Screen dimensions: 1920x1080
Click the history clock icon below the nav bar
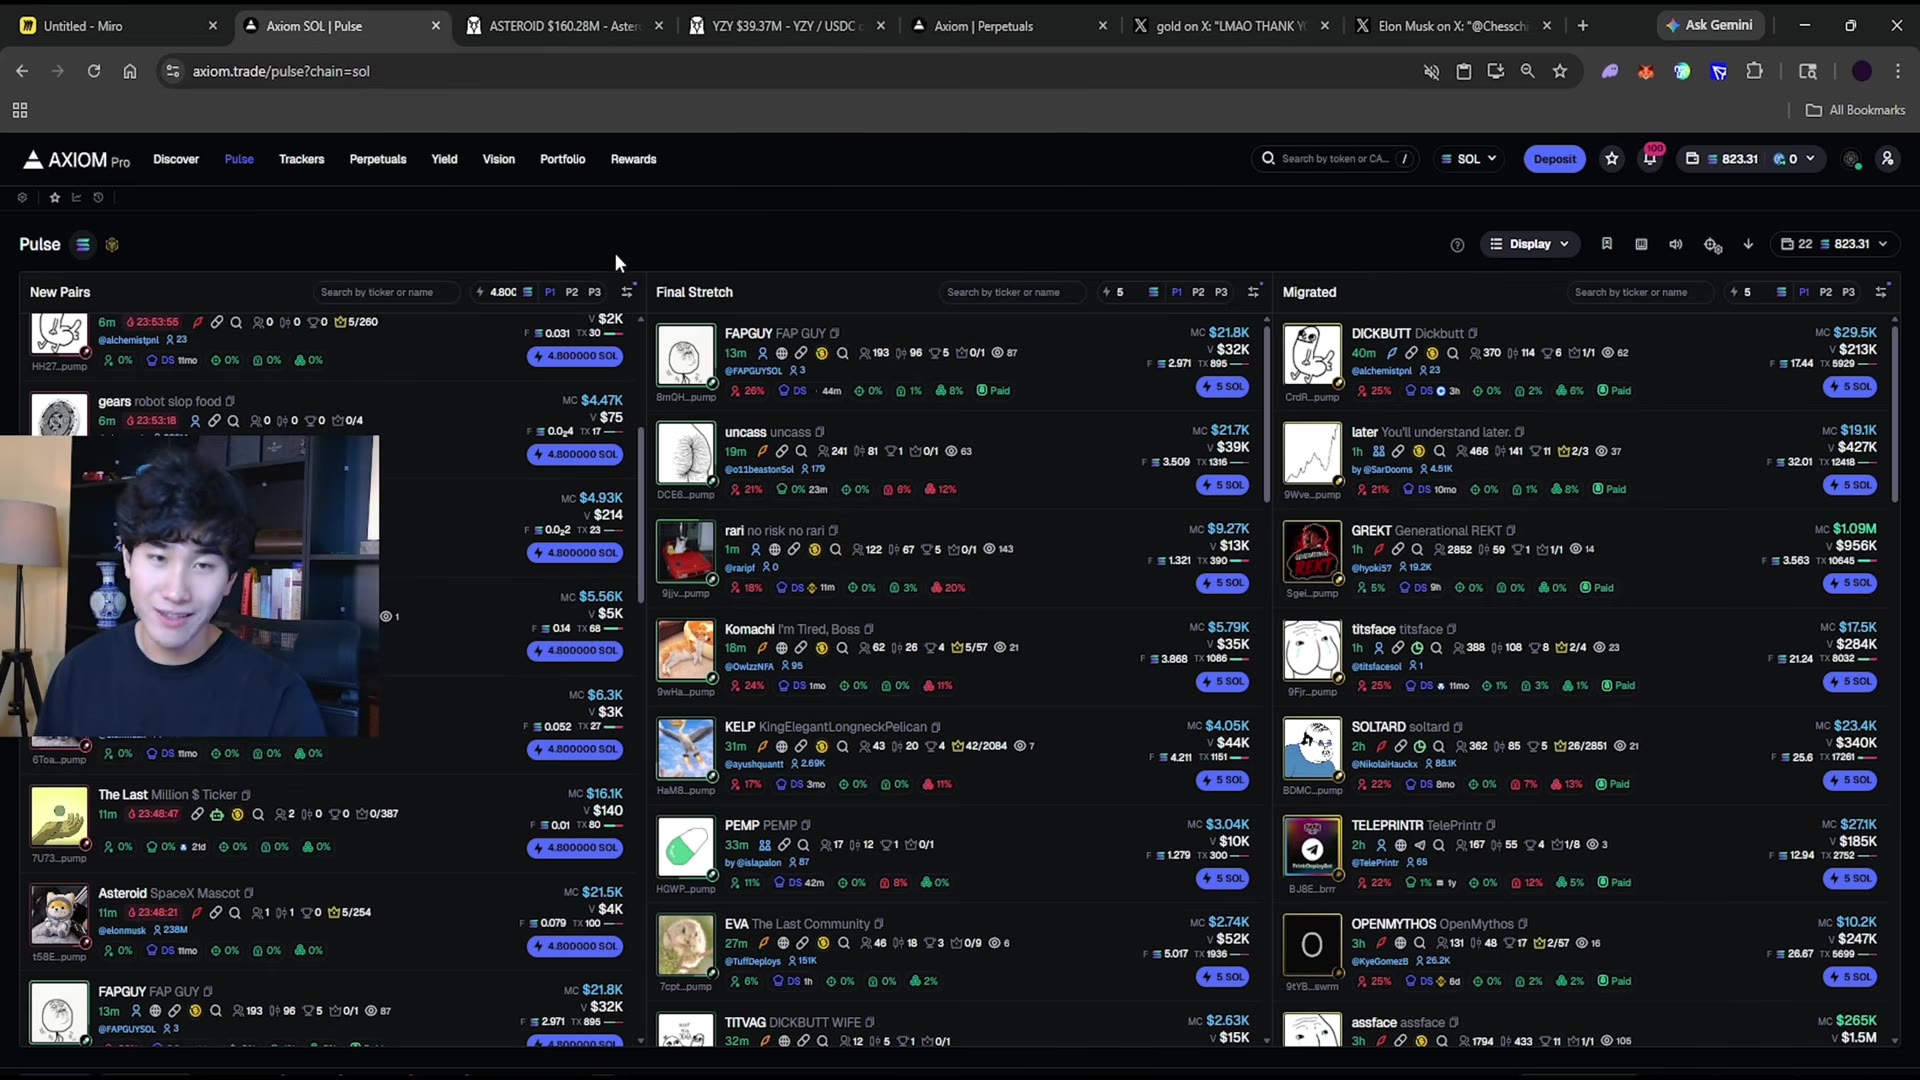click(x=98, y=198)
